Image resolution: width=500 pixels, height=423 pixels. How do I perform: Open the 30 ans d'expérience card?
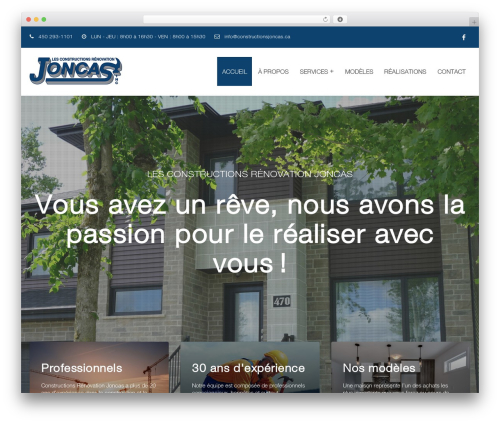(250, 367)
